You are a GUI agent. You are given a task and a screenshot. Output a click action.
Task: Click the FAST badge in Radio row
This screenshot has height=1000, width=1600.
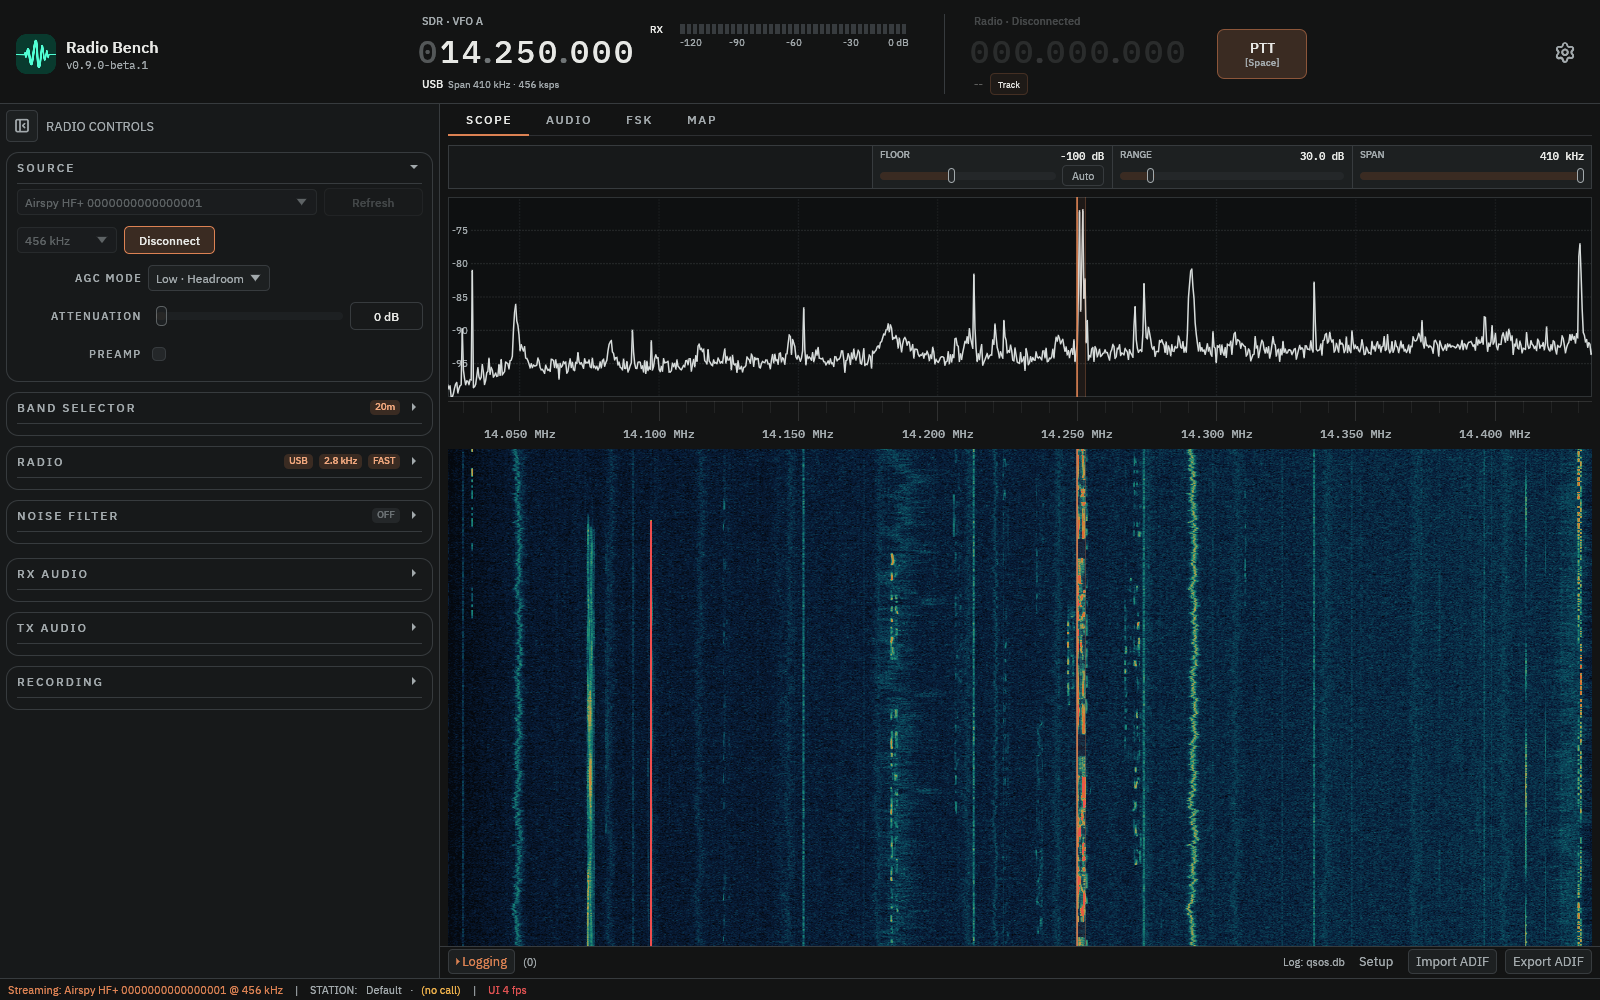point(384,461)
